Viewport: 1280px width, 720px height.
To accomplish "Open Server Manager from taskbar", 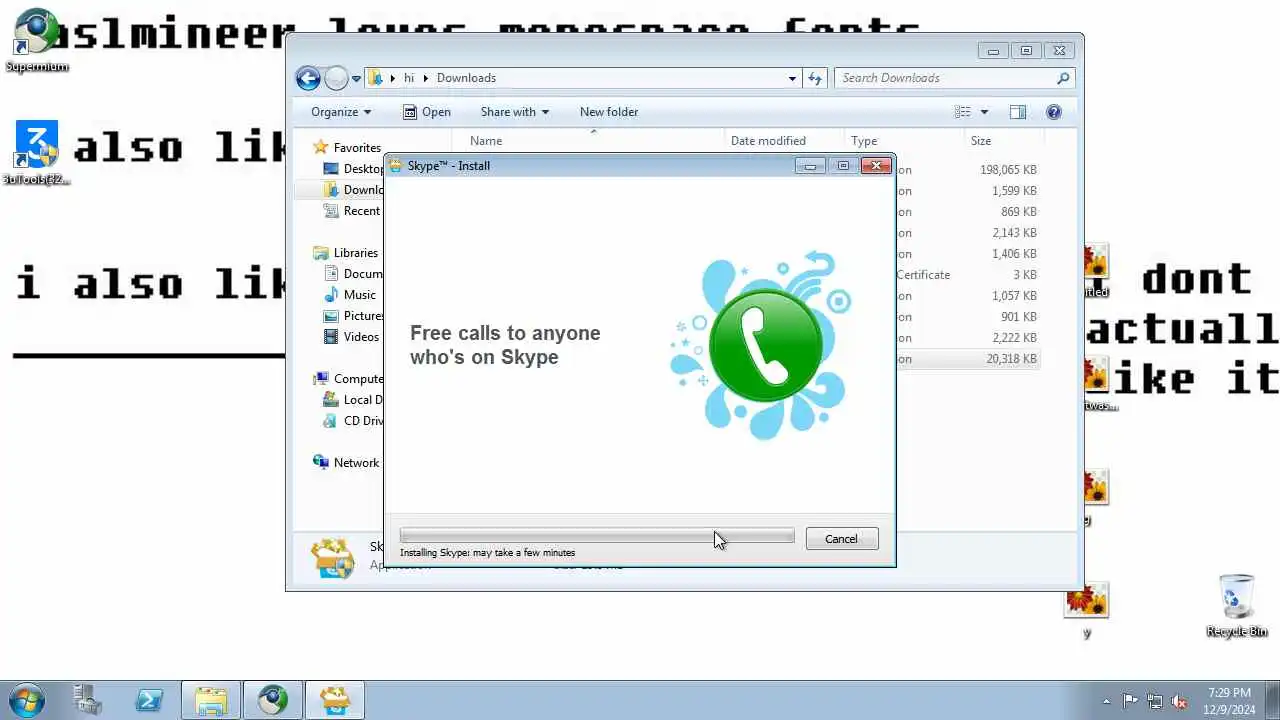I will tap(88, 700).
